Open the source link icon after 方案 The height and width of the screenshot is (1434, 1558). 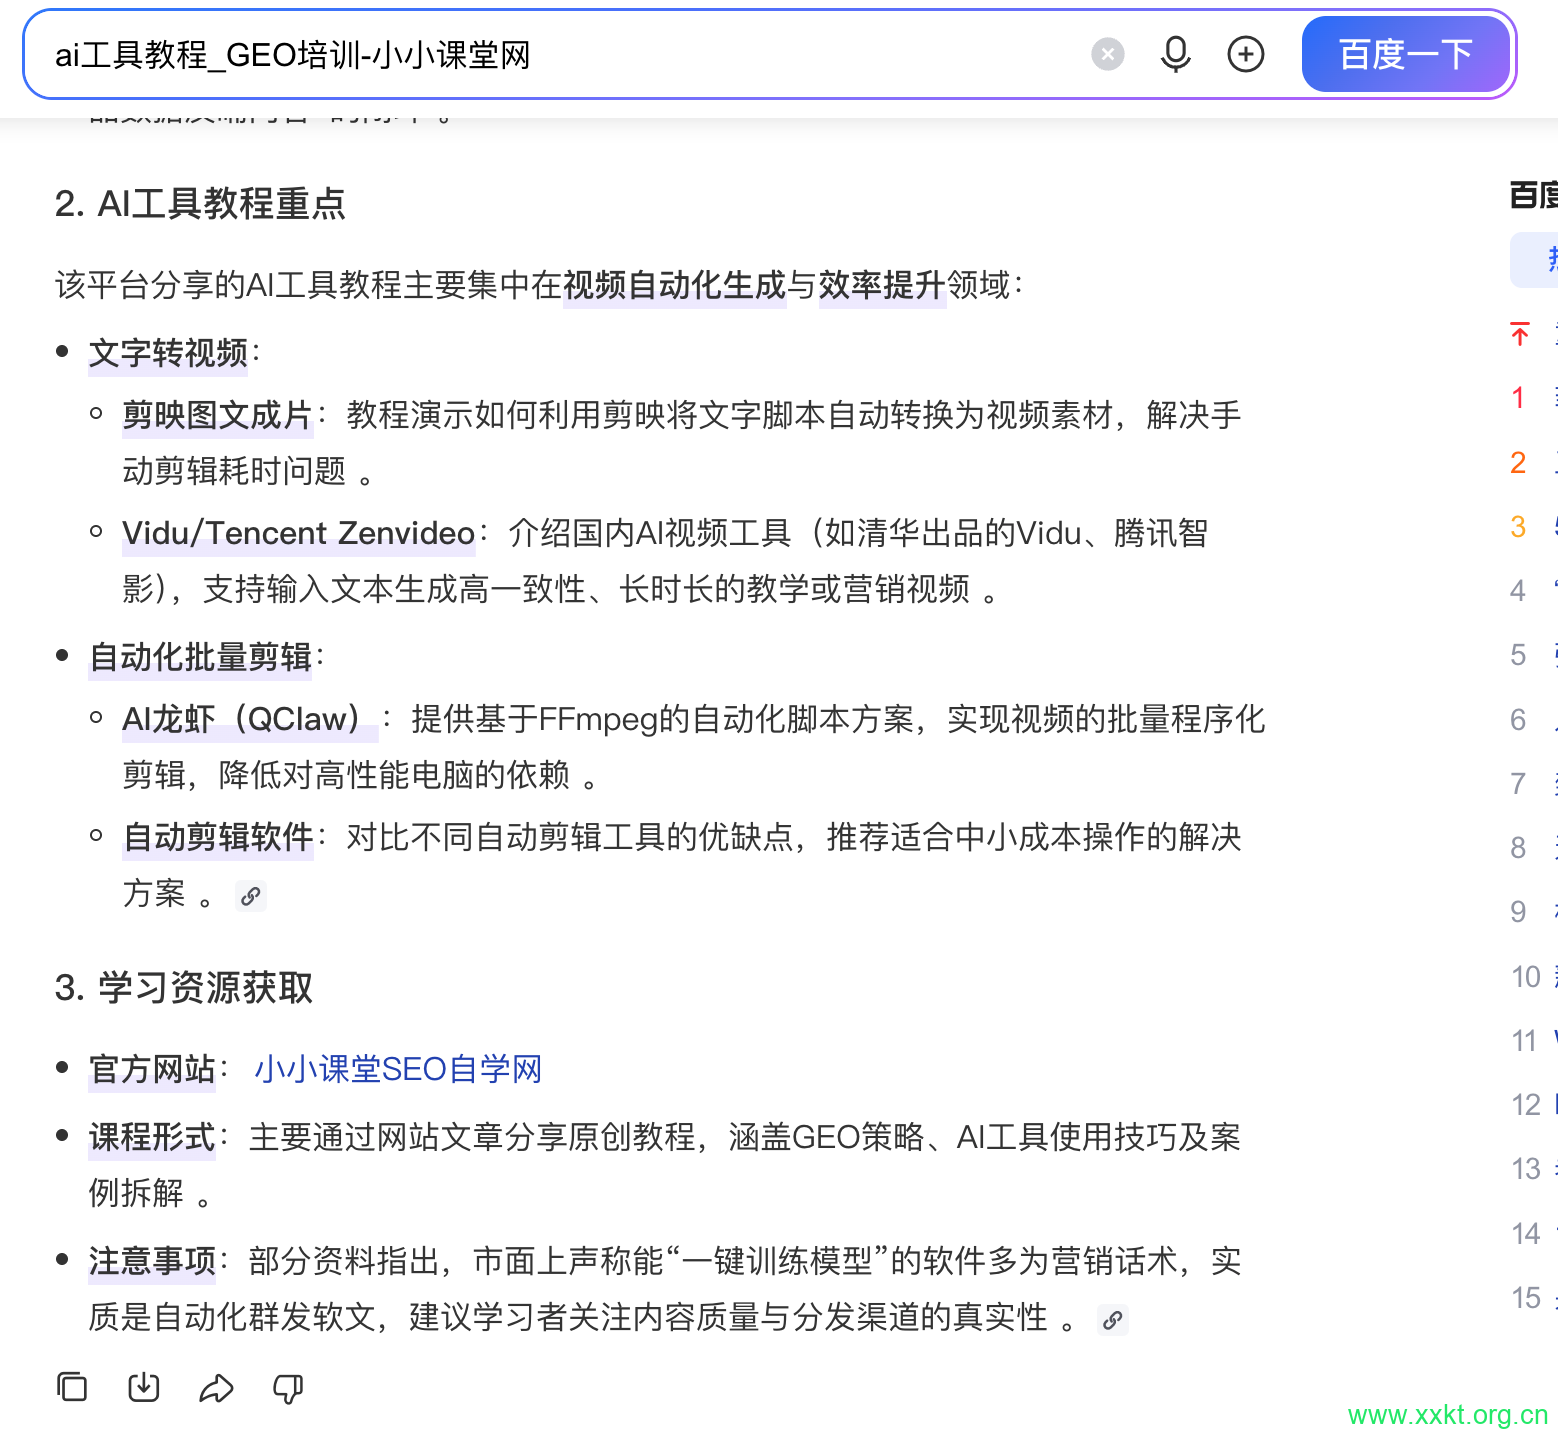(251, 896)
